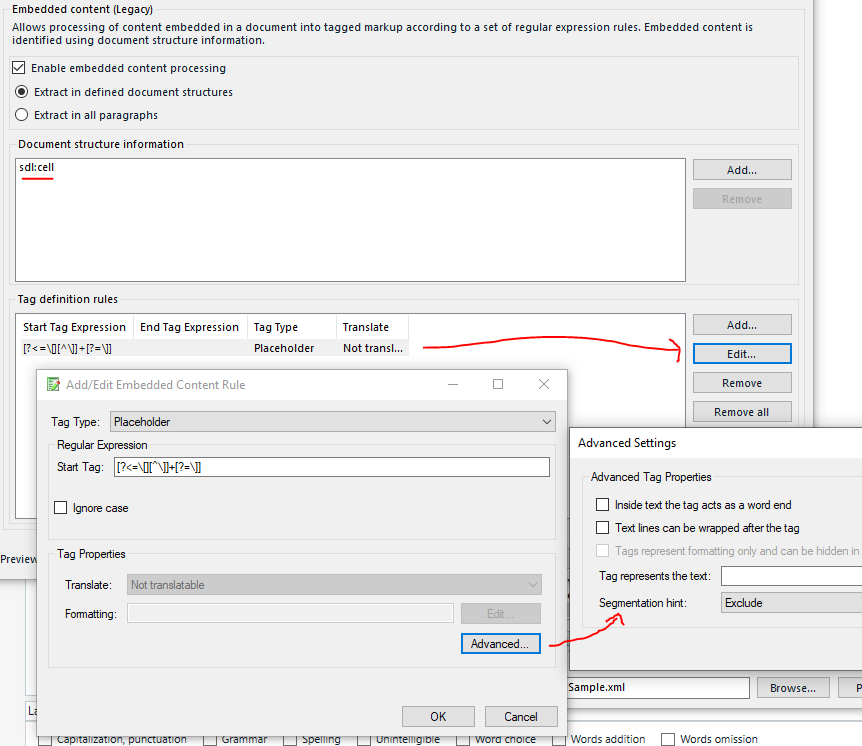This screenshot has height=746, width=862.
Task: Enable Text lines can be wrapped after the tag
Action: (x=602, y=527)
